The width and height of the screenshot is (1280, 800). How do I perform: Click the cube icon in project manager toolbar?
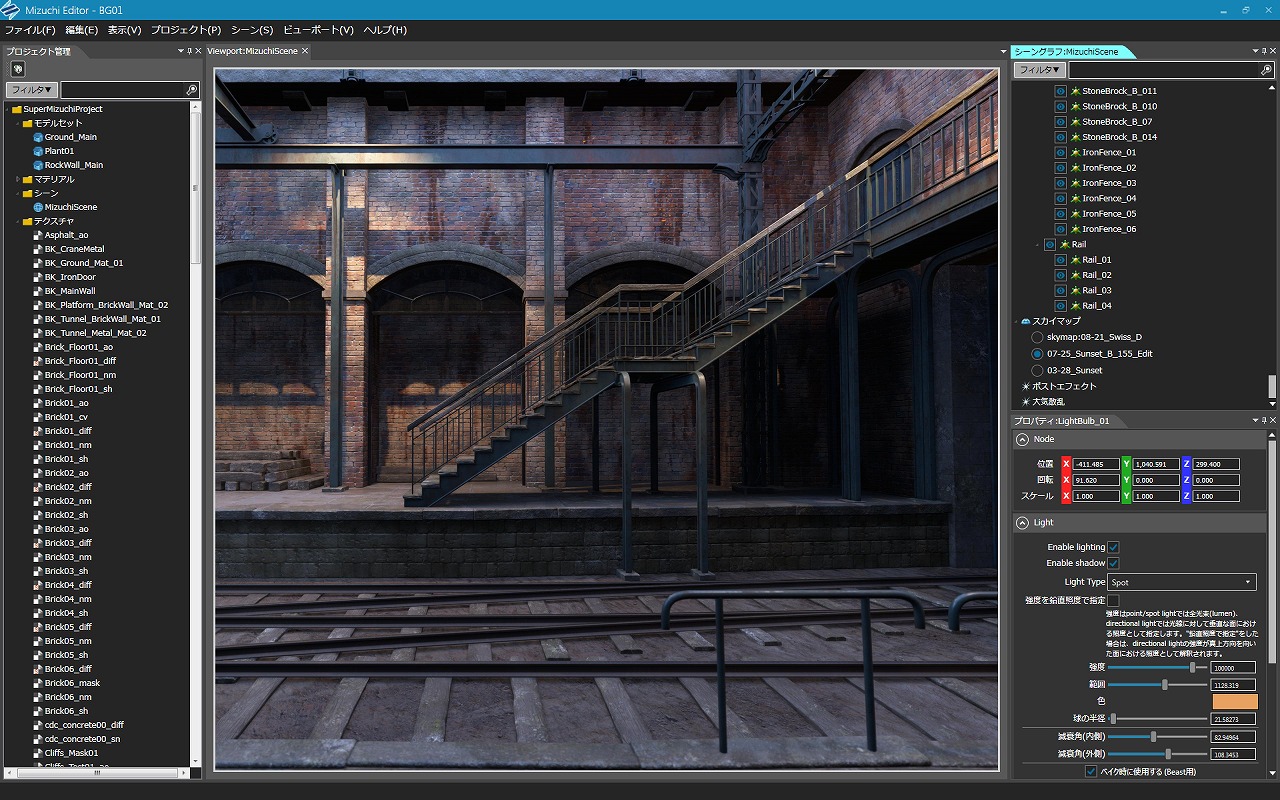click(18, 69)
